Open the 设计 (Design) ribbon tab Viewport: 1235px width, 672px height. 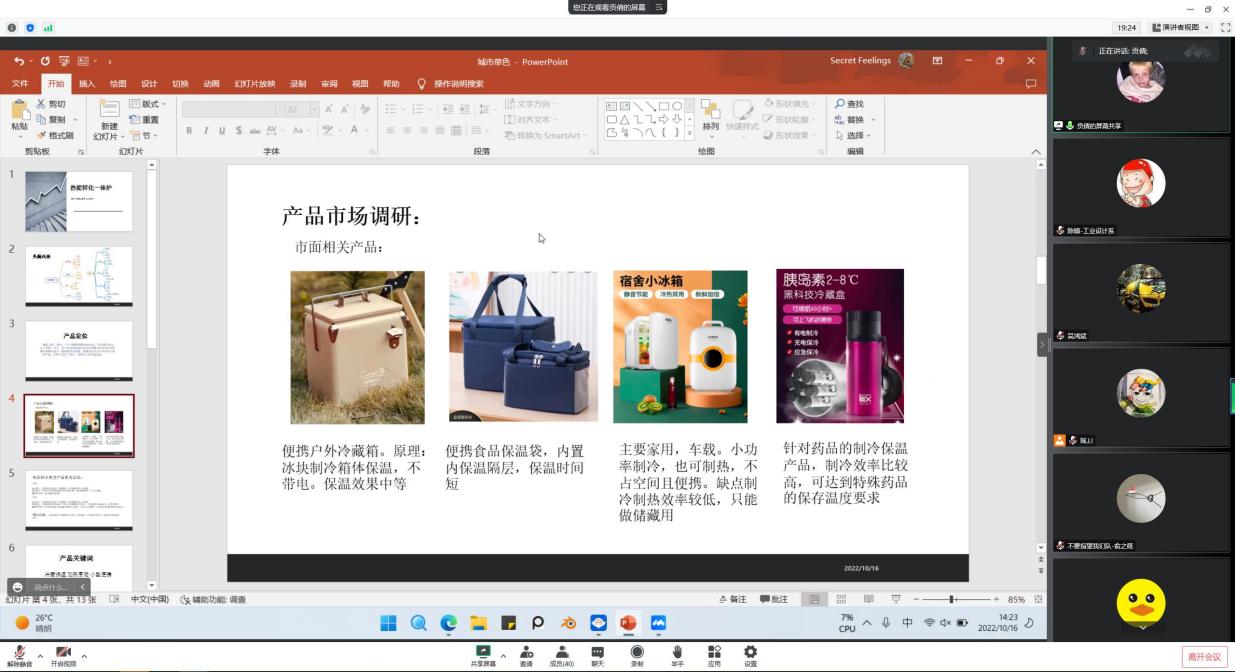click(149, 84)
